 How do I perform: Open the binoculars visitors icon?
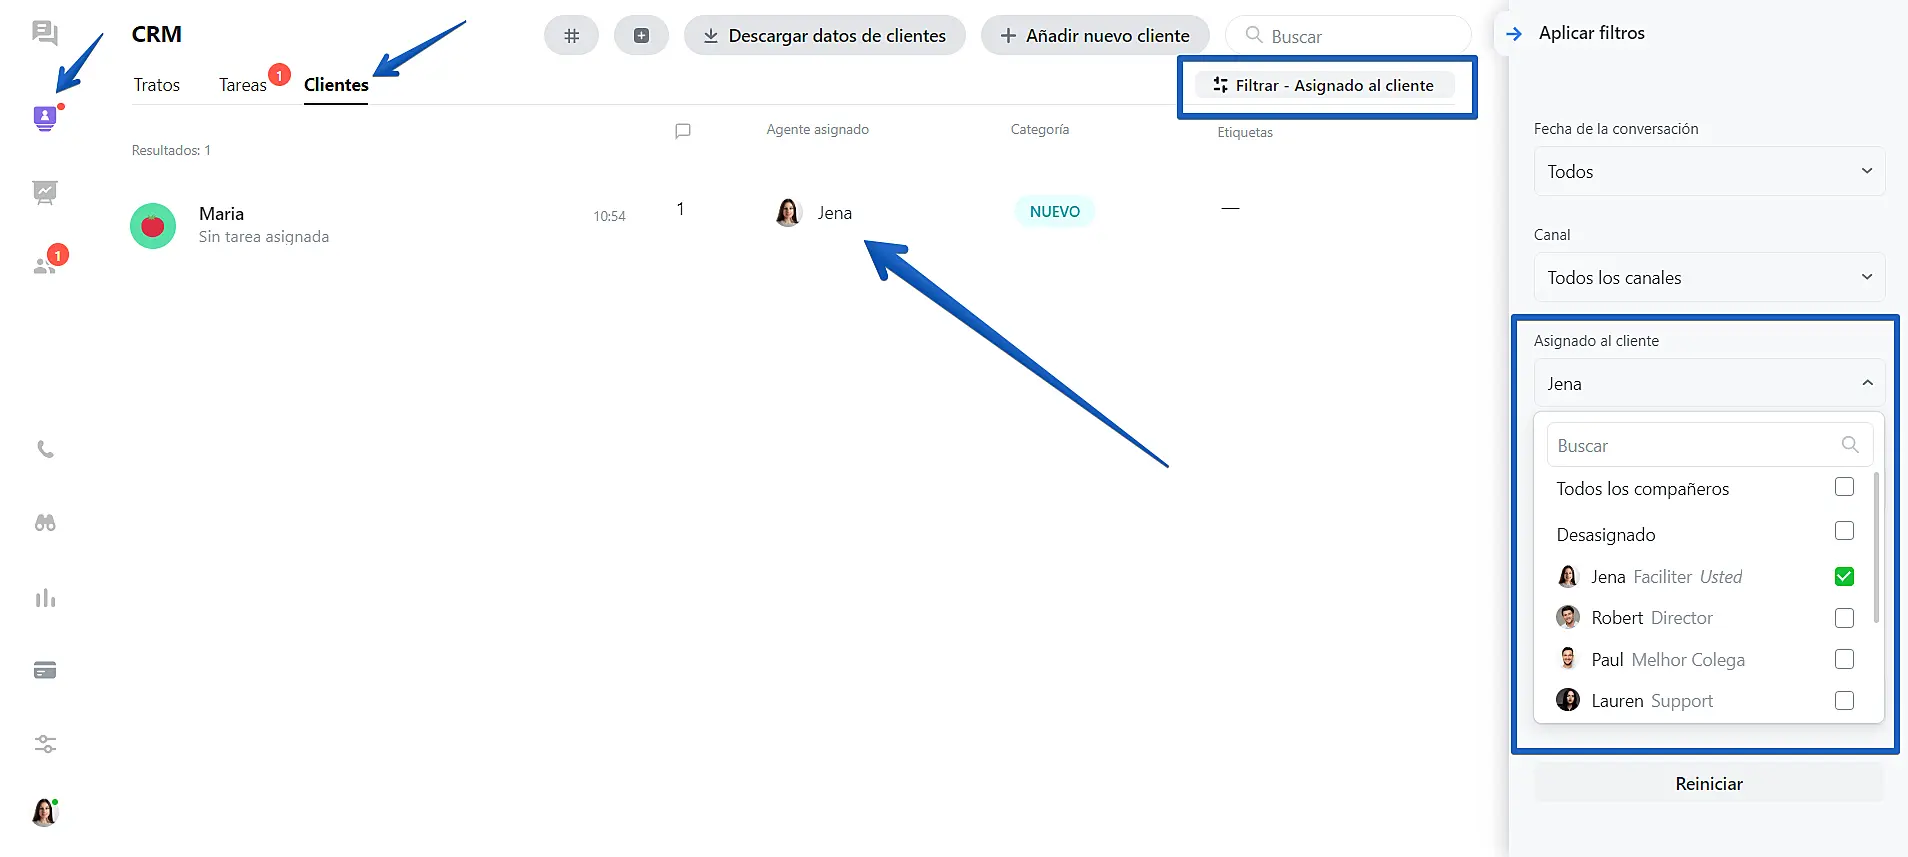[45, 523]
